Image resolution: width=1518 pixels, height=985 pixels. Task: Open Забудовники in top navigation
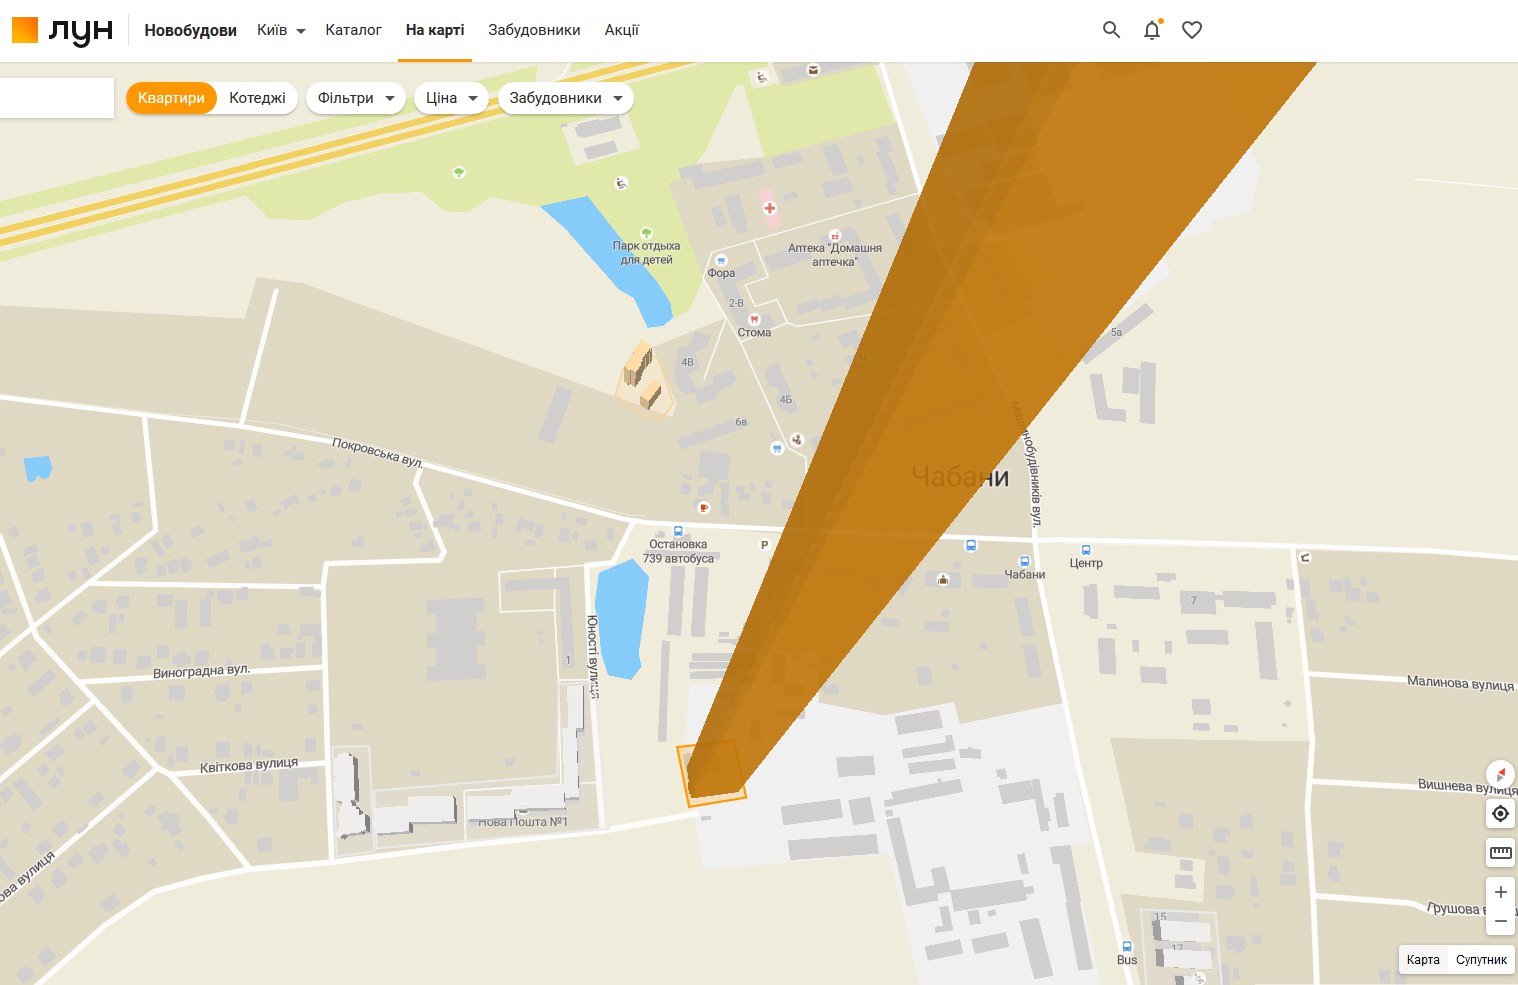[x=534, y=30]
